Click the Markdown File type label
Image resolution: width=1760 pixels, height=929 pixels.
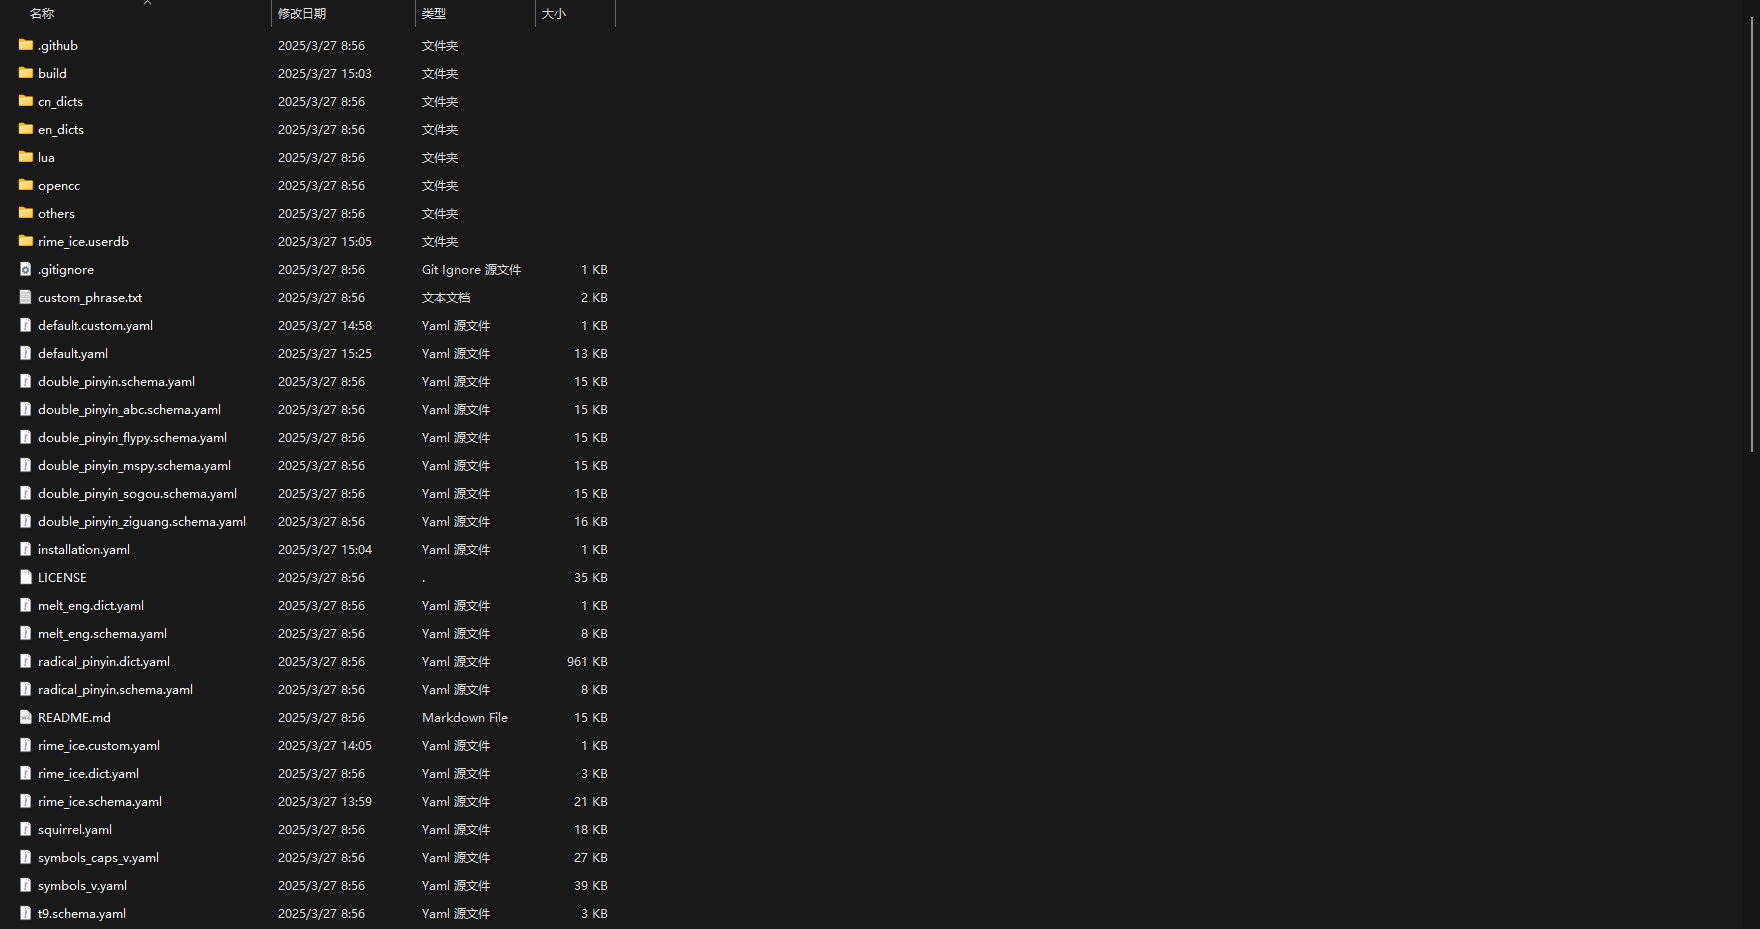(465, 718)
